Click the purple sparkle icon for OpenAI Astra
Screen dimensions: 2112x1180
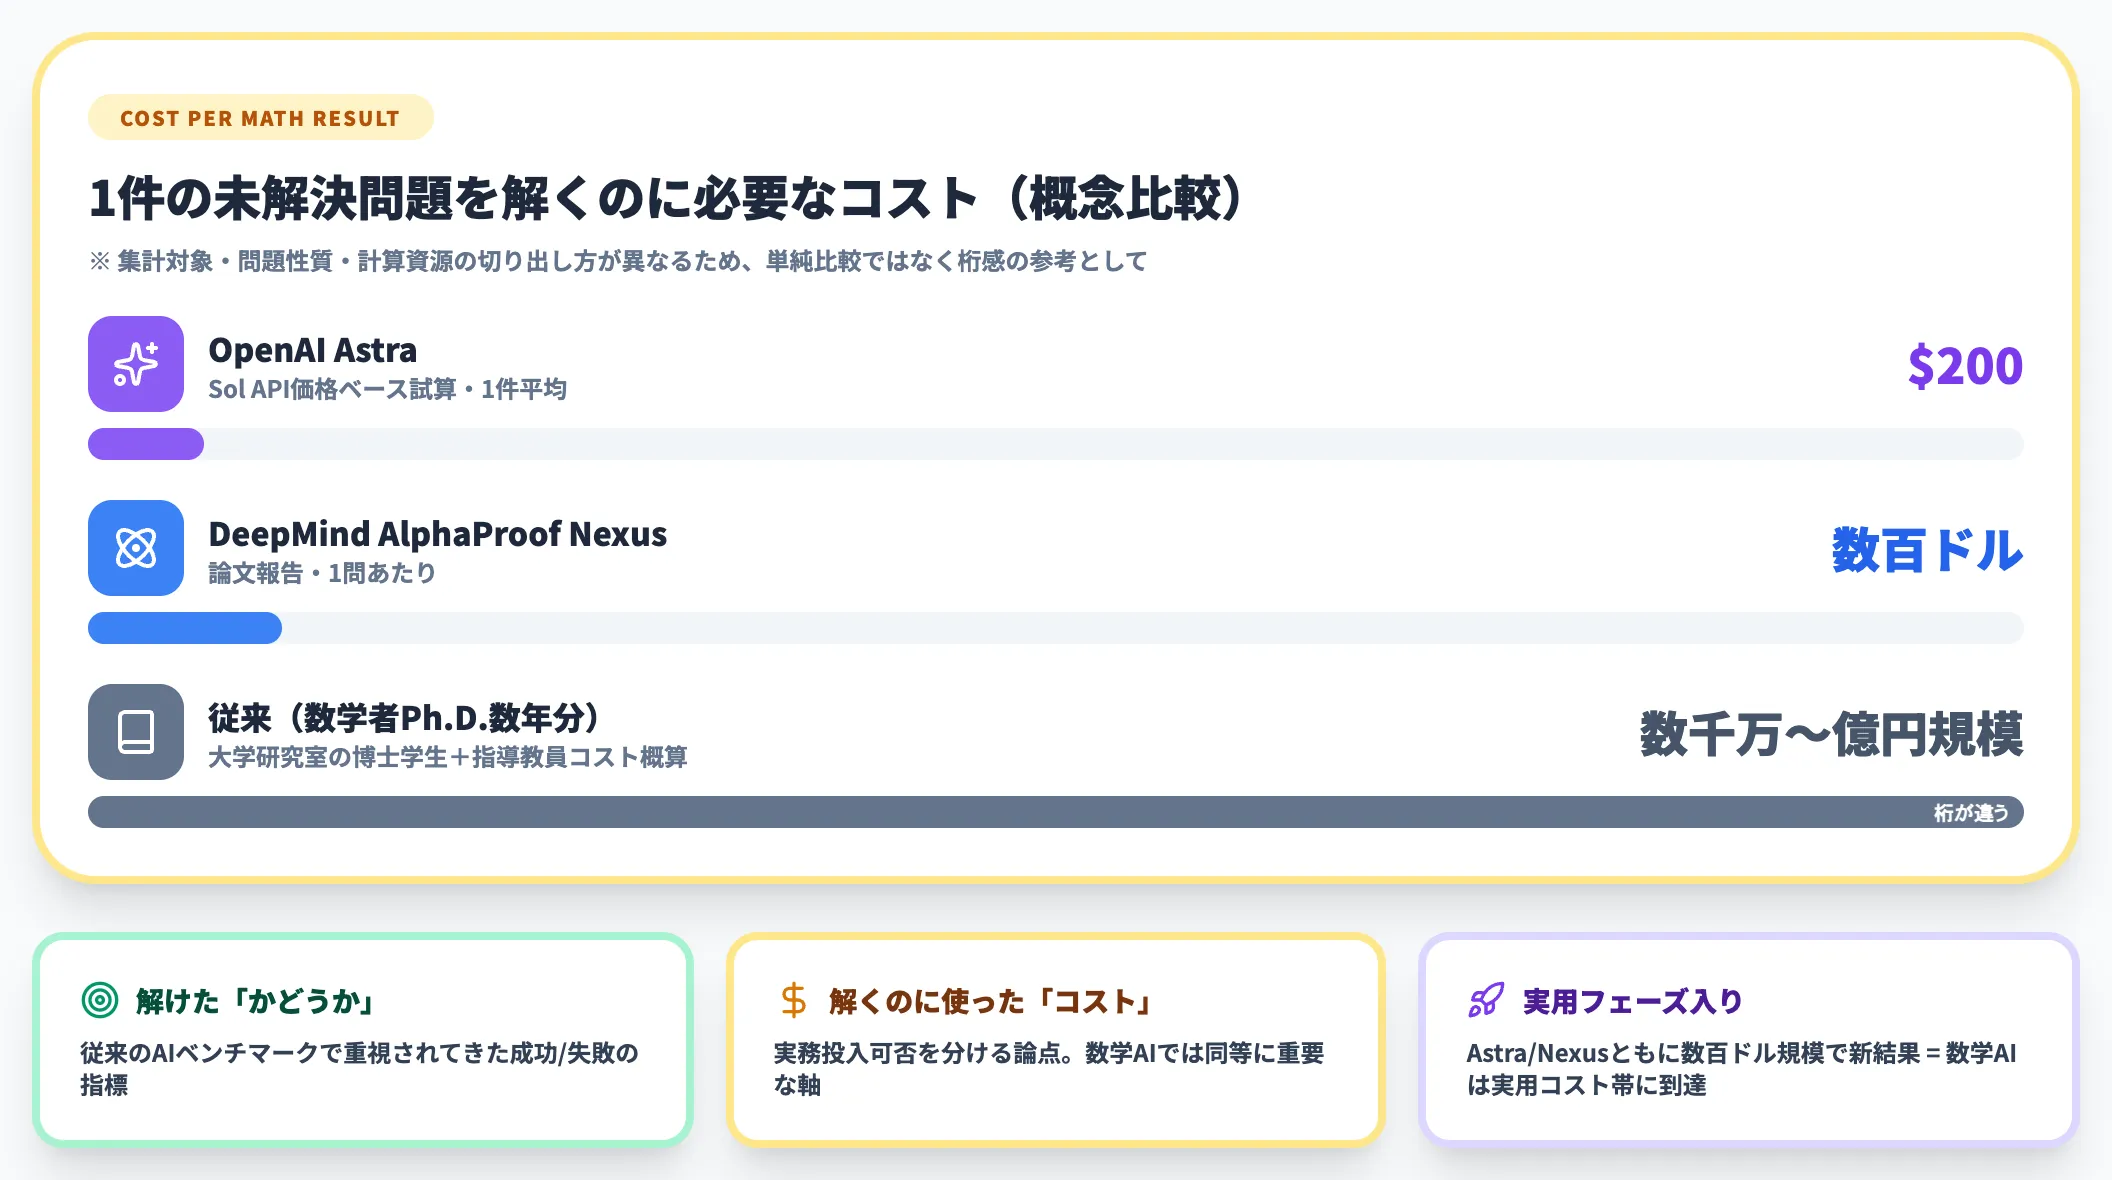136,364
